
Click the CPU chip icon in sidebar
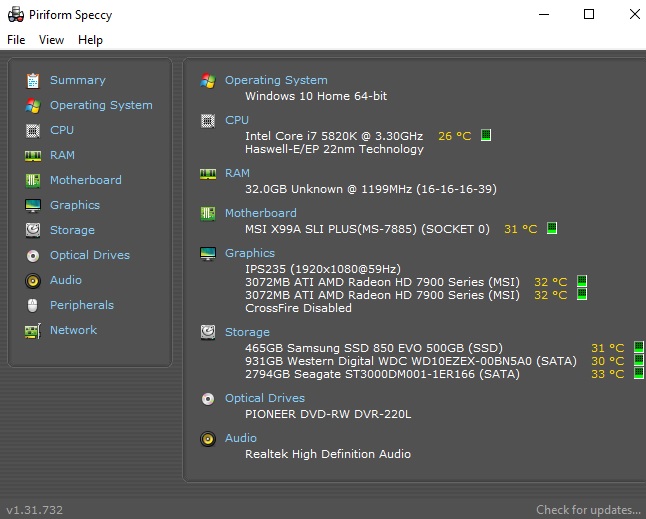33,131
